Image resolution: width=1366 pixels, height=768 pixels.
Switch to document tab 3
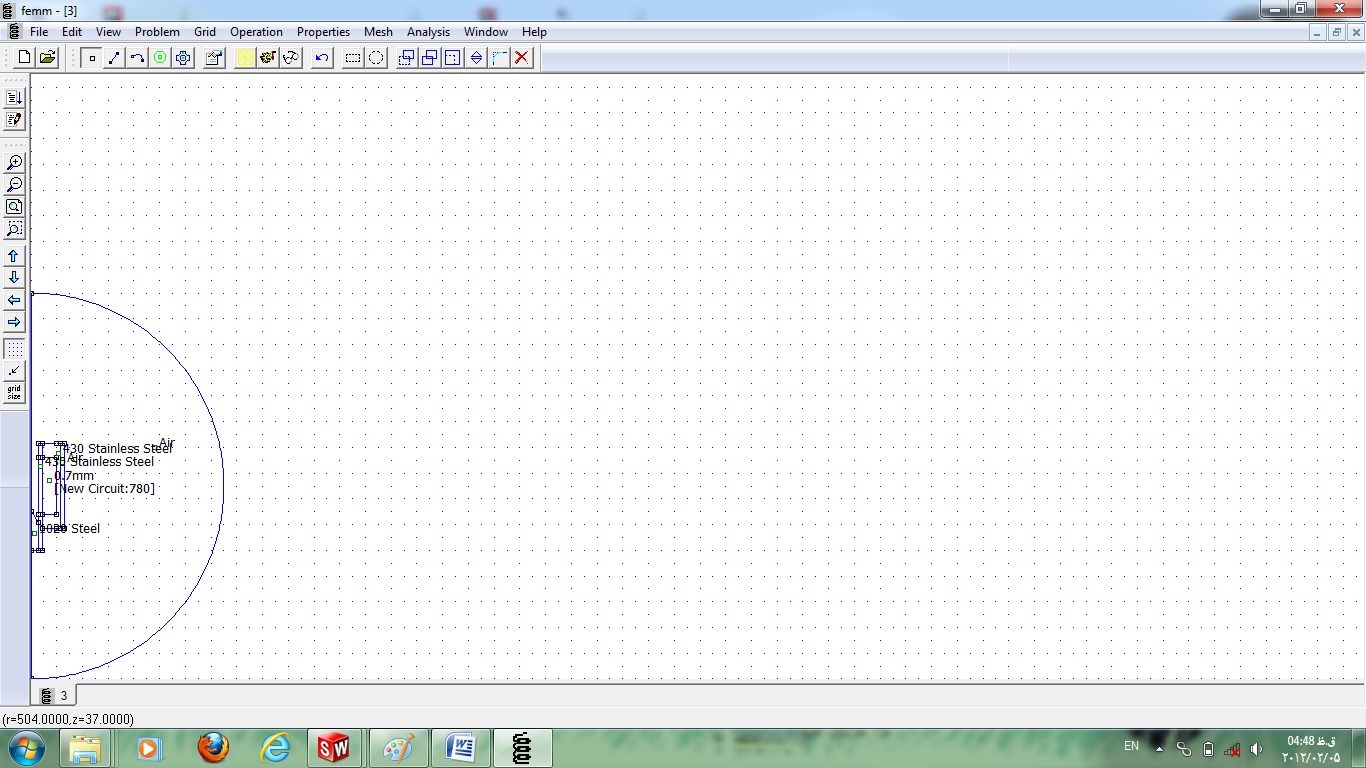point(56,695)
